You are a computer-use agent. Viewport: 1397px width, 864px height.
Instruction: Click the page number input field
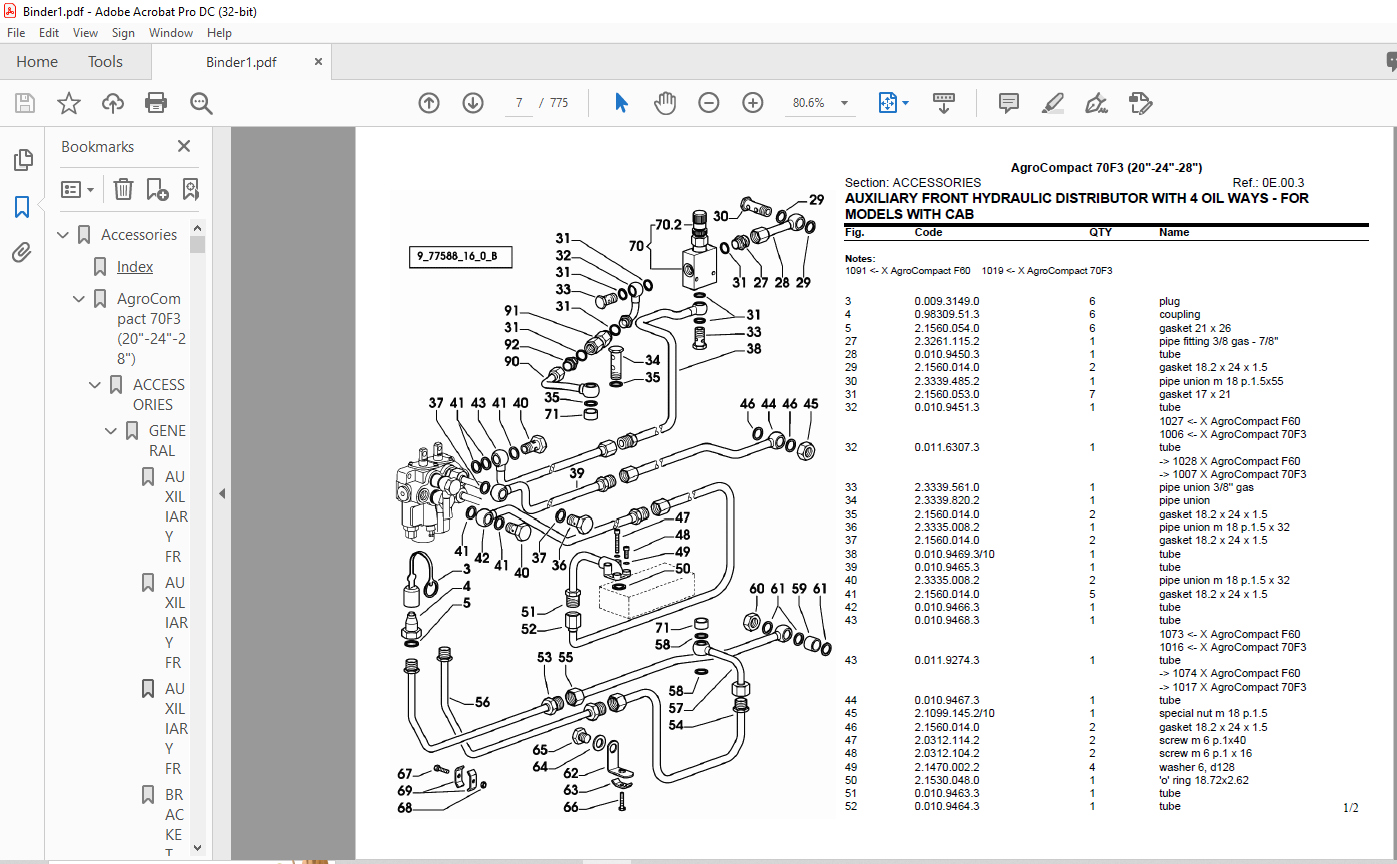tap(519, 103)
